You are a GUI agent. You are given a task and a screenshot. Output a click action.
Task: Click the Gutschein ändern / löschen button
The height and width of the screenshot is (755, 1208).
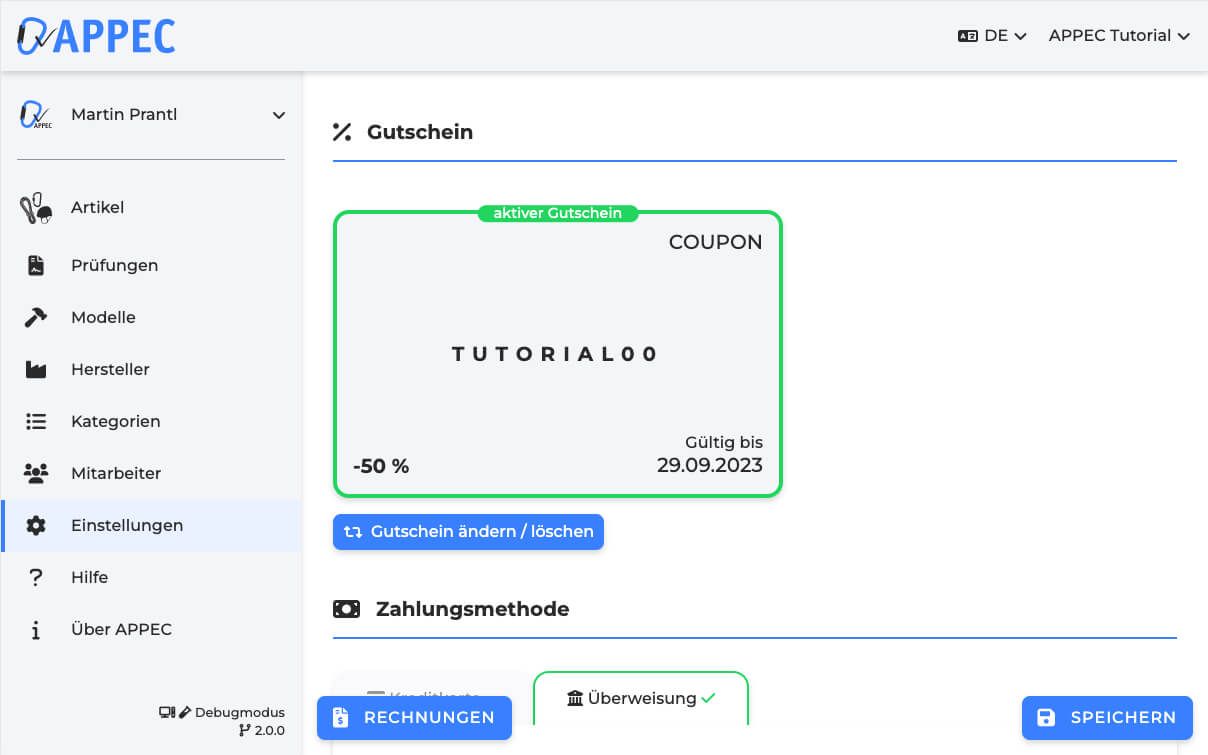(x=468, y=531)
